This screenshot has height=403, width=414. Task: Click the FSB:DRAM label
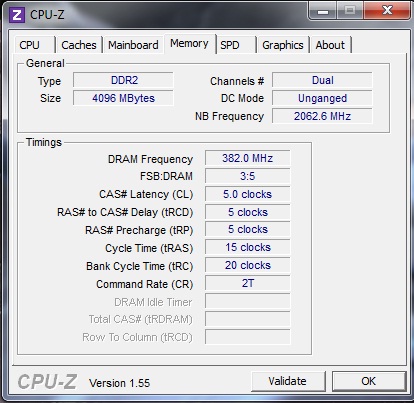166,176
